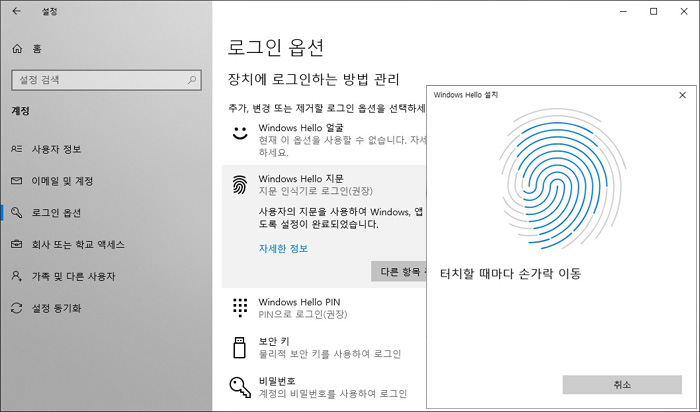Click the back arrow in Settings
Image resolution: width=700 pixels, height=412 pixels.
(x=17, y=12)
